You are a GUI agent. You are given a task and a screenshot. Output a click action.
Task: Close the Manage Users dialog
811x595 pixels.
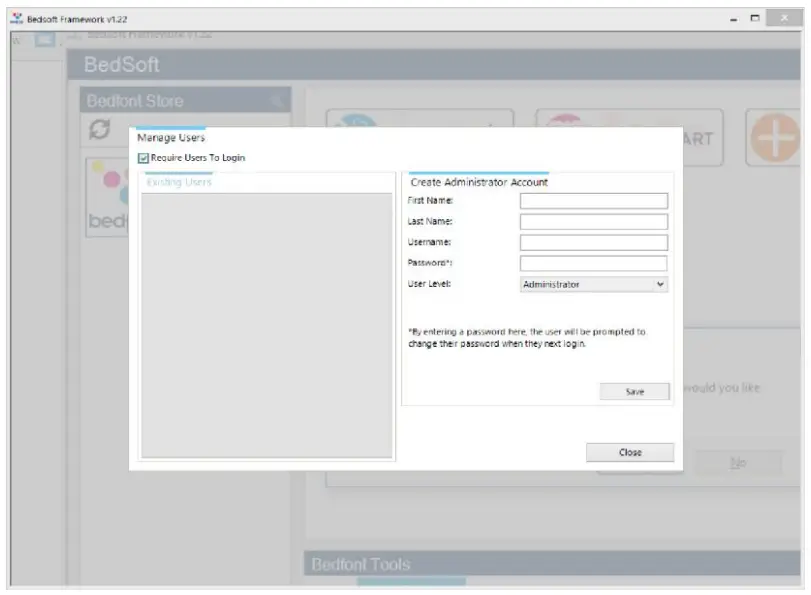(631, 452)
